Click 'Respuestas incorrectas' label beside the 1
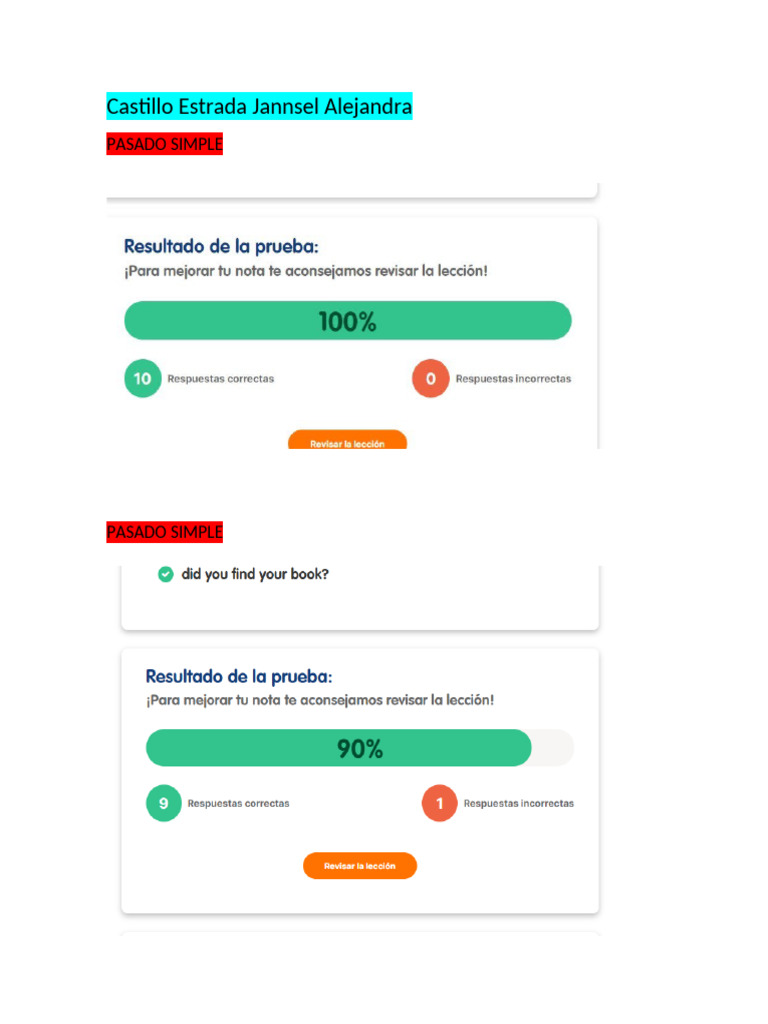 click(x=518, y=803)
